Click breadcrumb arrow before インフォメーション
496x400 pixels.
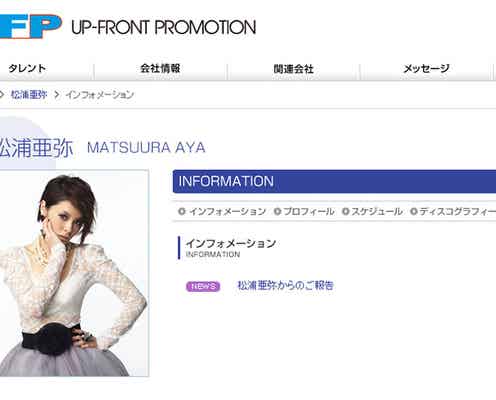pos(57,95)
